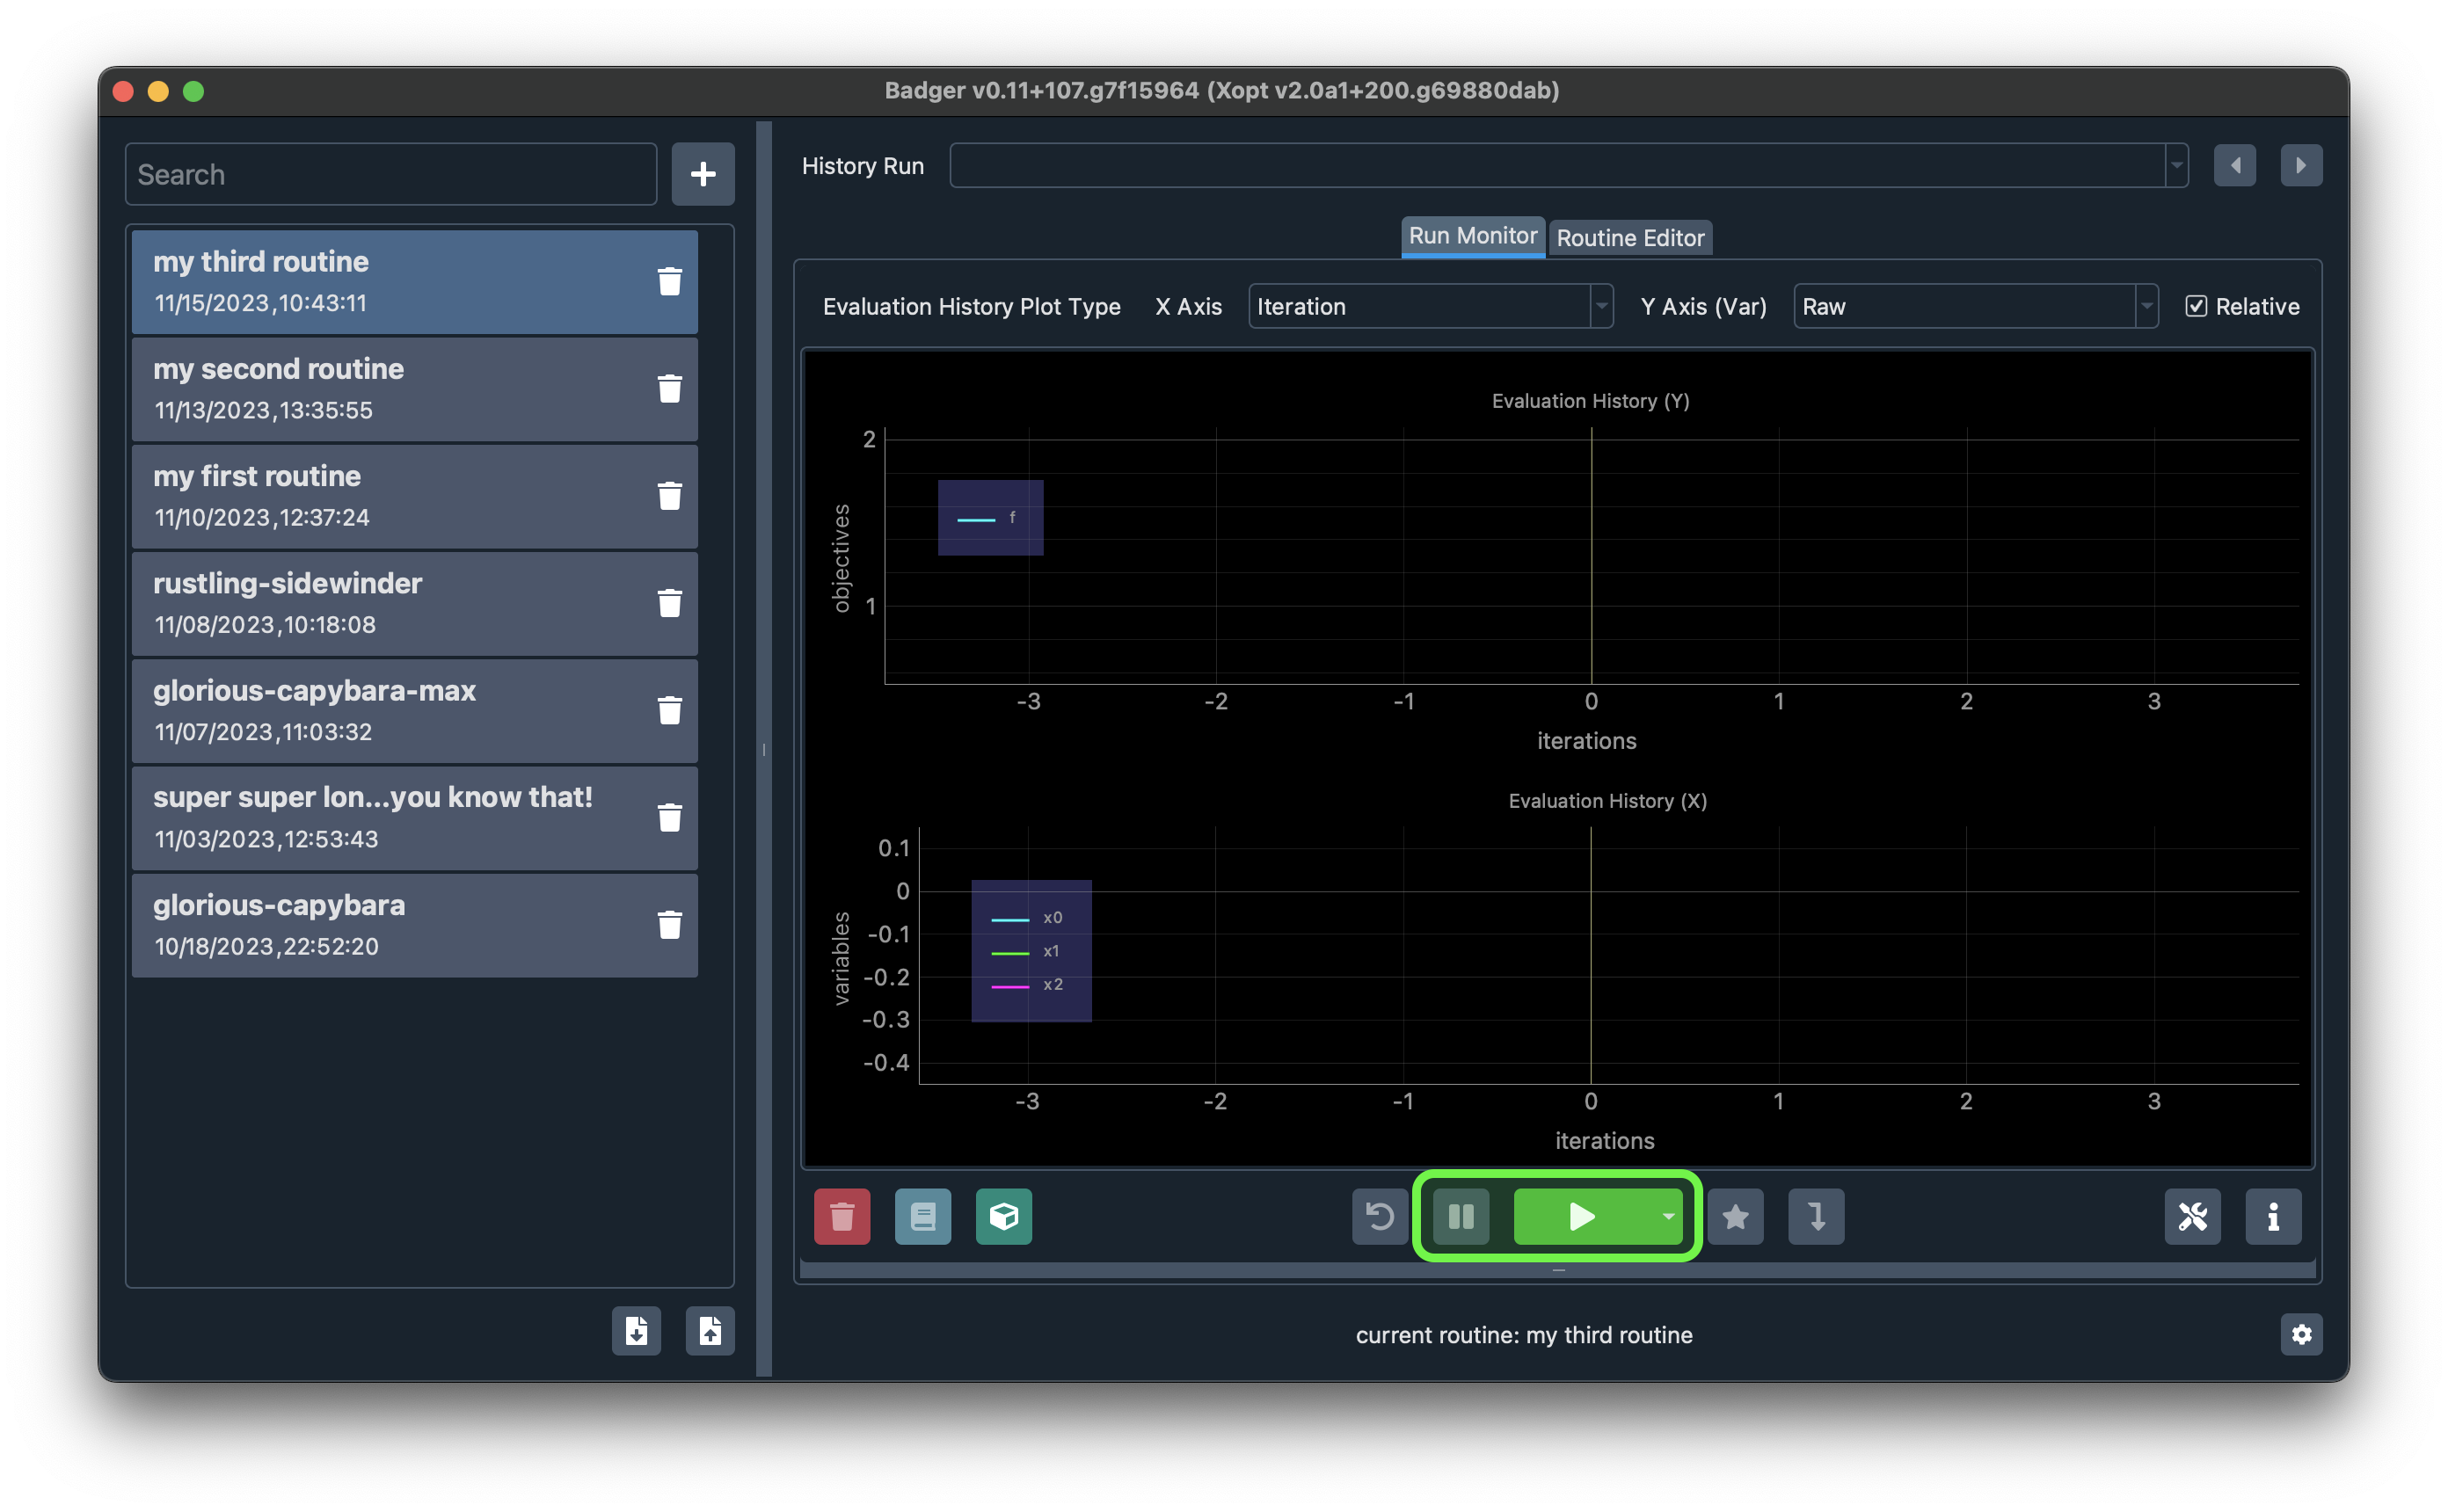The height and width of the screenshot is (1512, 2448).
Task: Click the 'Evaluation History (Y)' plot title
Action: click(1590, 401)
